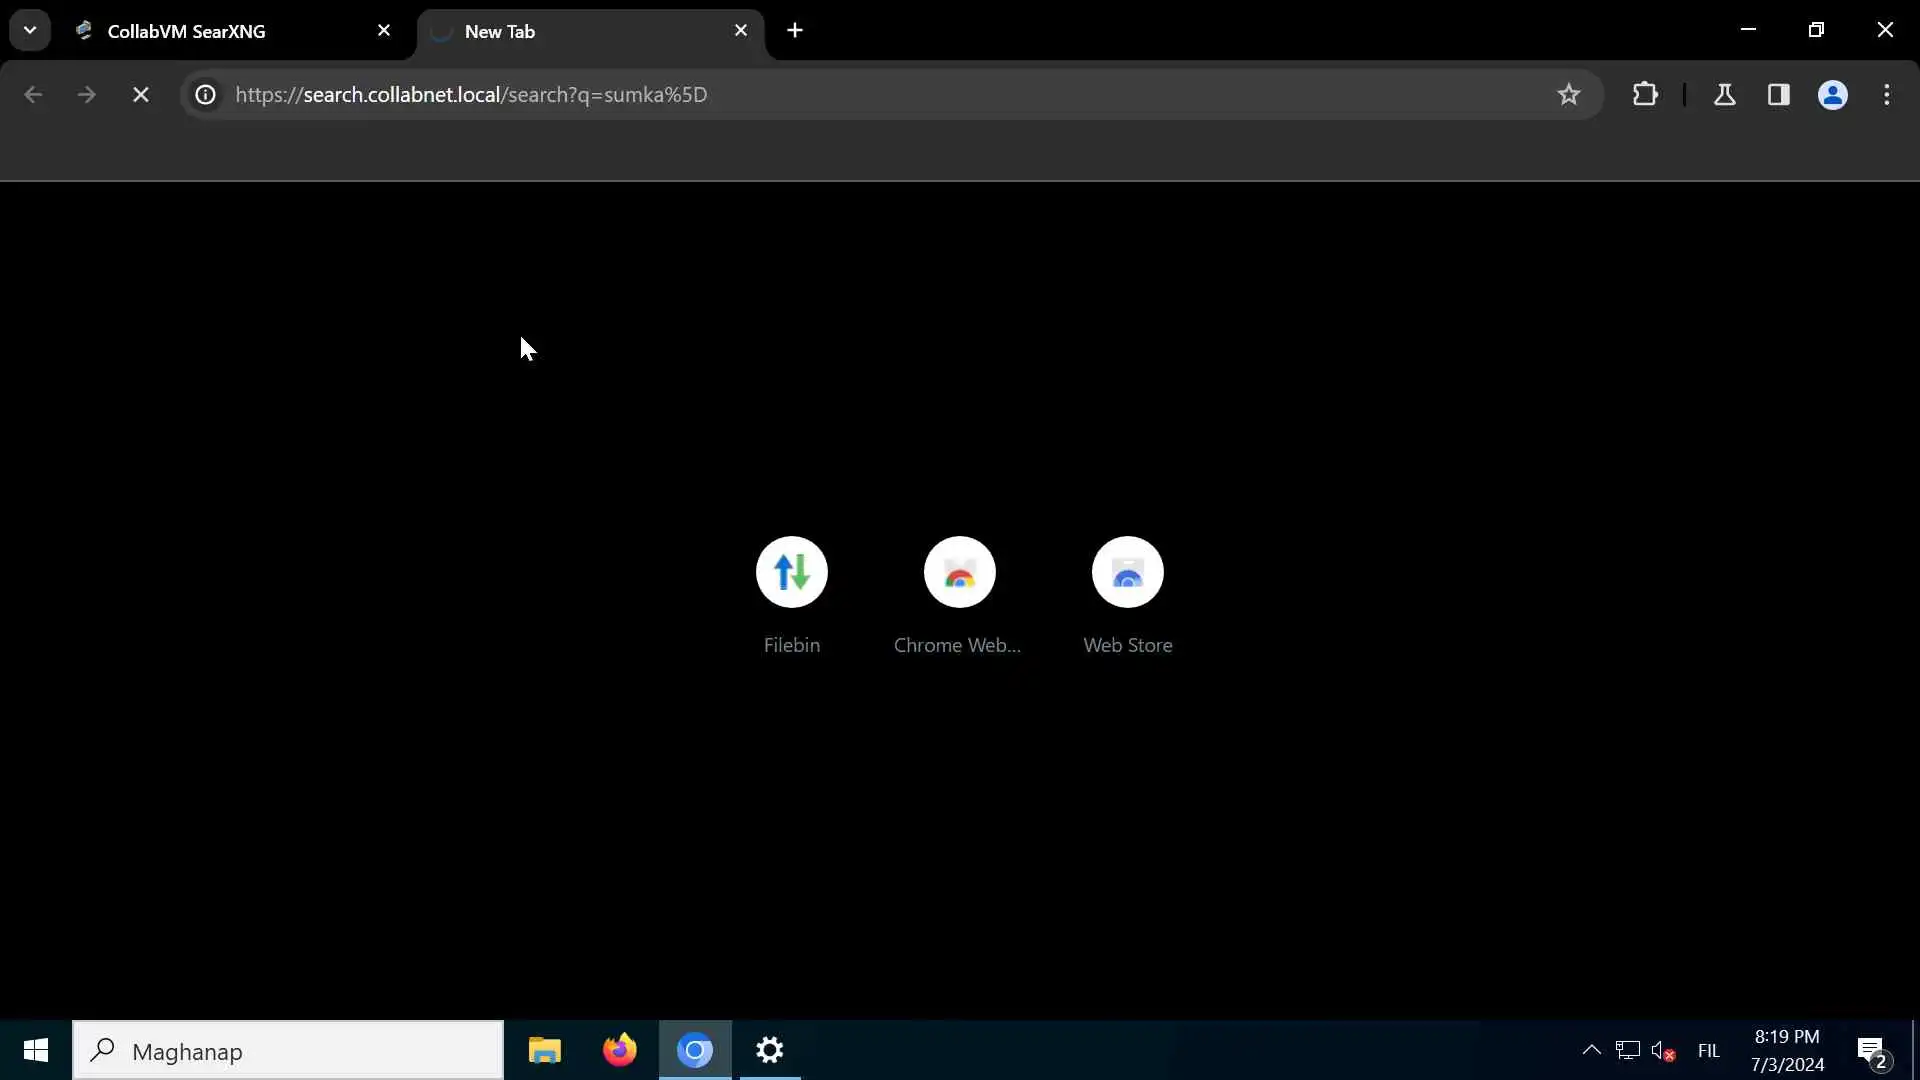The height and width of the screenshot is (1080, 1920).
Task: Close the CollabVM SearXNG tab
Action: click(384, 31)
